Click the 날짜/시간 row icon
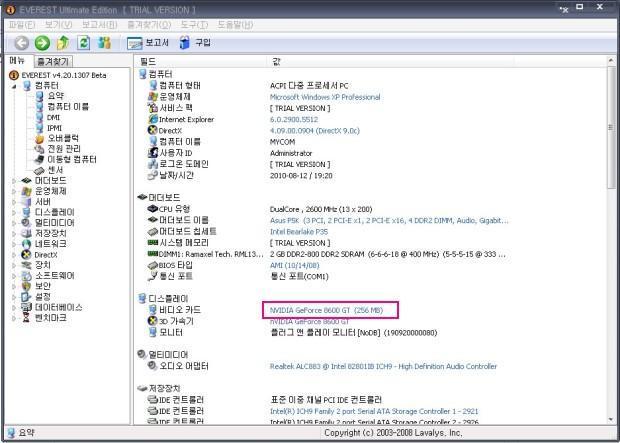 [x=153, y=175]
